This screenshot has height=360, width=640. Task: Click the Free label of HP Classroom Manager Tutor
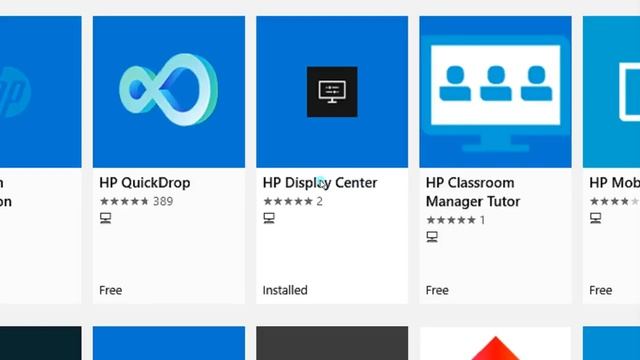pyautogui.click(x=437, y=290)
